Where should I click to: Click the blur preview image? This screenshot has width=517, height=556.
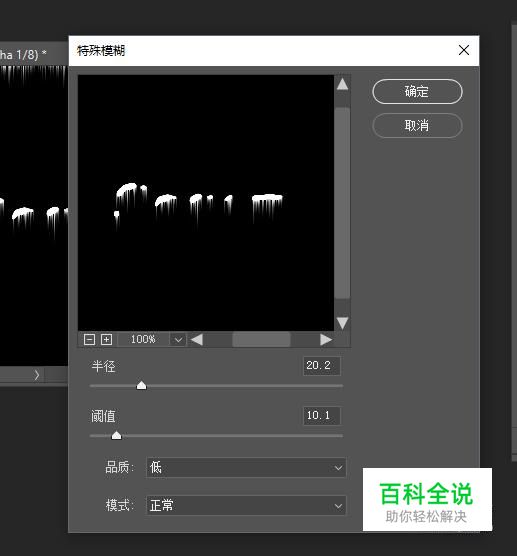pos(206,203)
